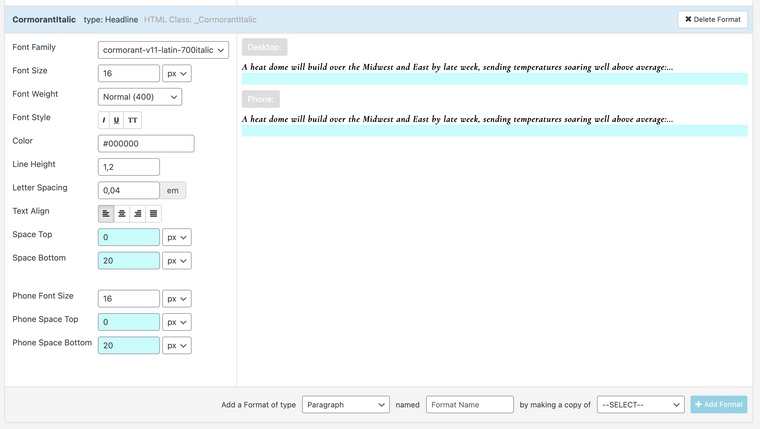Center align the text
Screen dimensions: 760x429
tap(121, 213)
